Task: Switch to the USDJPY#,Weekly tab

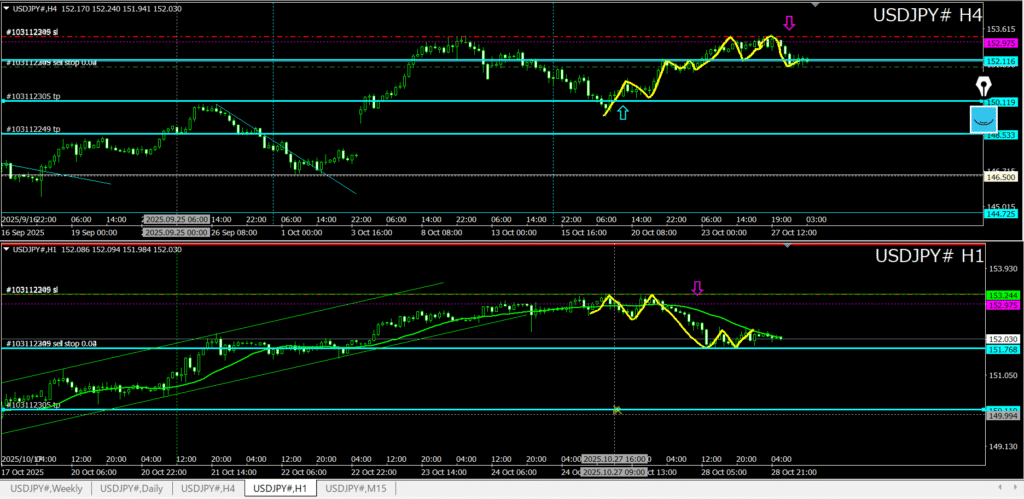Action: (47, 488)
